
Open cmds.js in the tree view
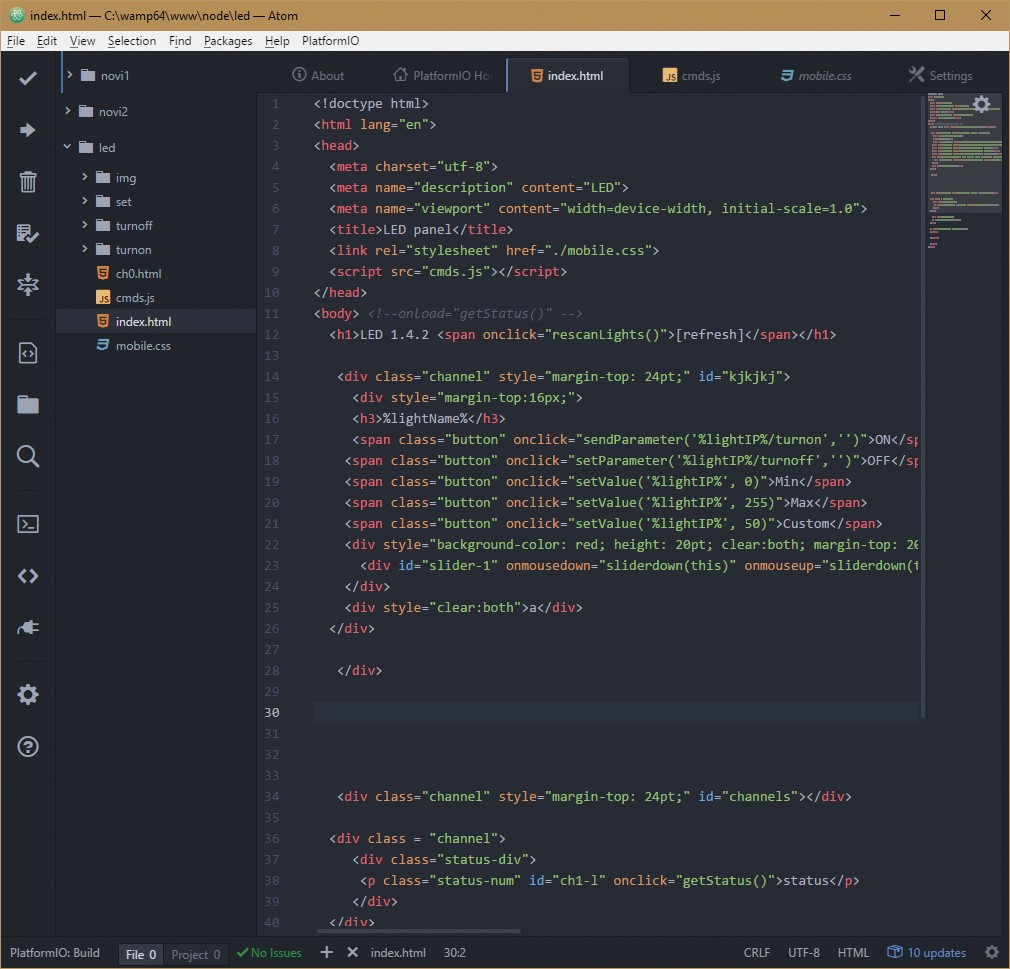pos(135,298)
